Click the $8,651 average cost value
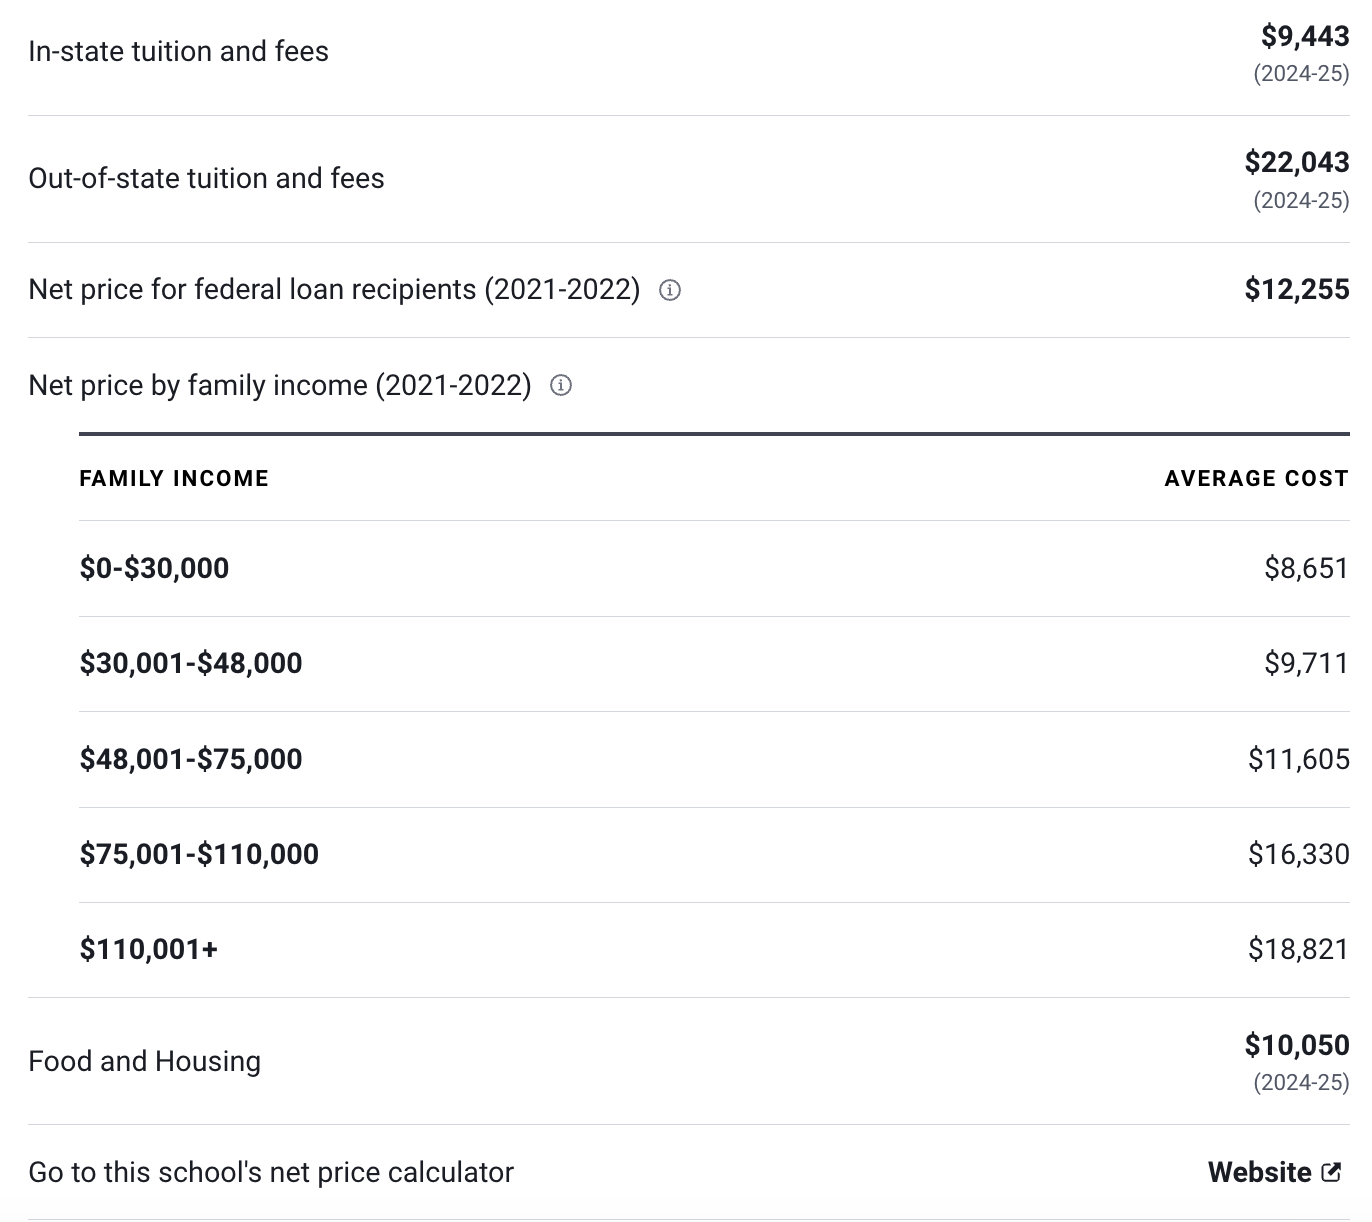Image resolution: width=1372 pixels, height=1222 pixels. point(1306,568)
